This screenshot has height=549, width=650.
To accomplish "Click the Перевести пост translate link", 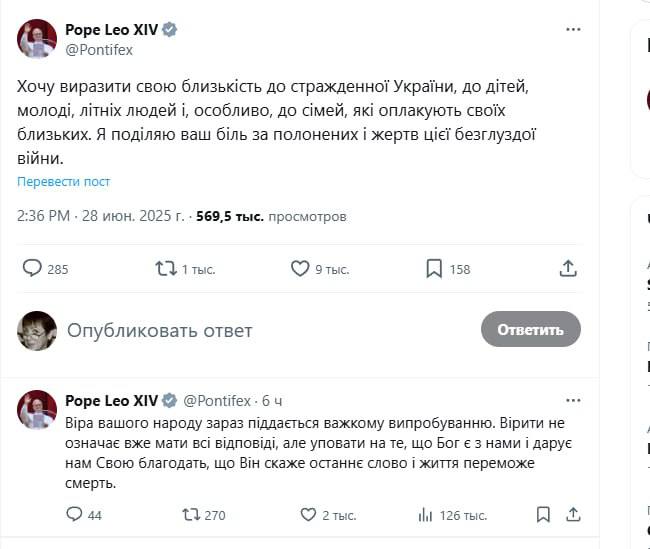I will pos(63,182).
